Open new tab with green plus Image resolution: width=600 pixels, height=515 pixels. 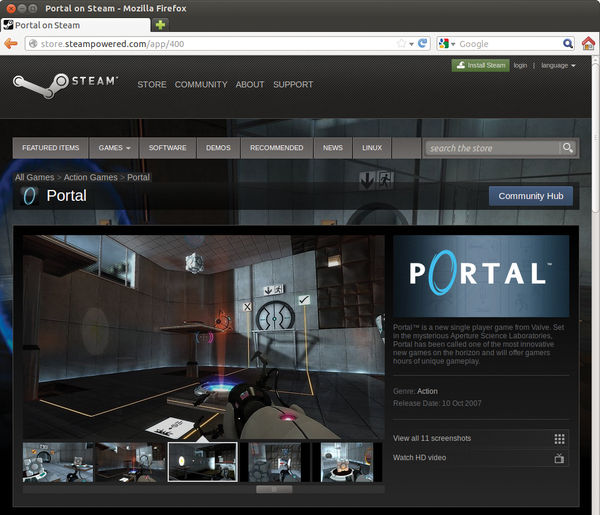tap(160, 25)
